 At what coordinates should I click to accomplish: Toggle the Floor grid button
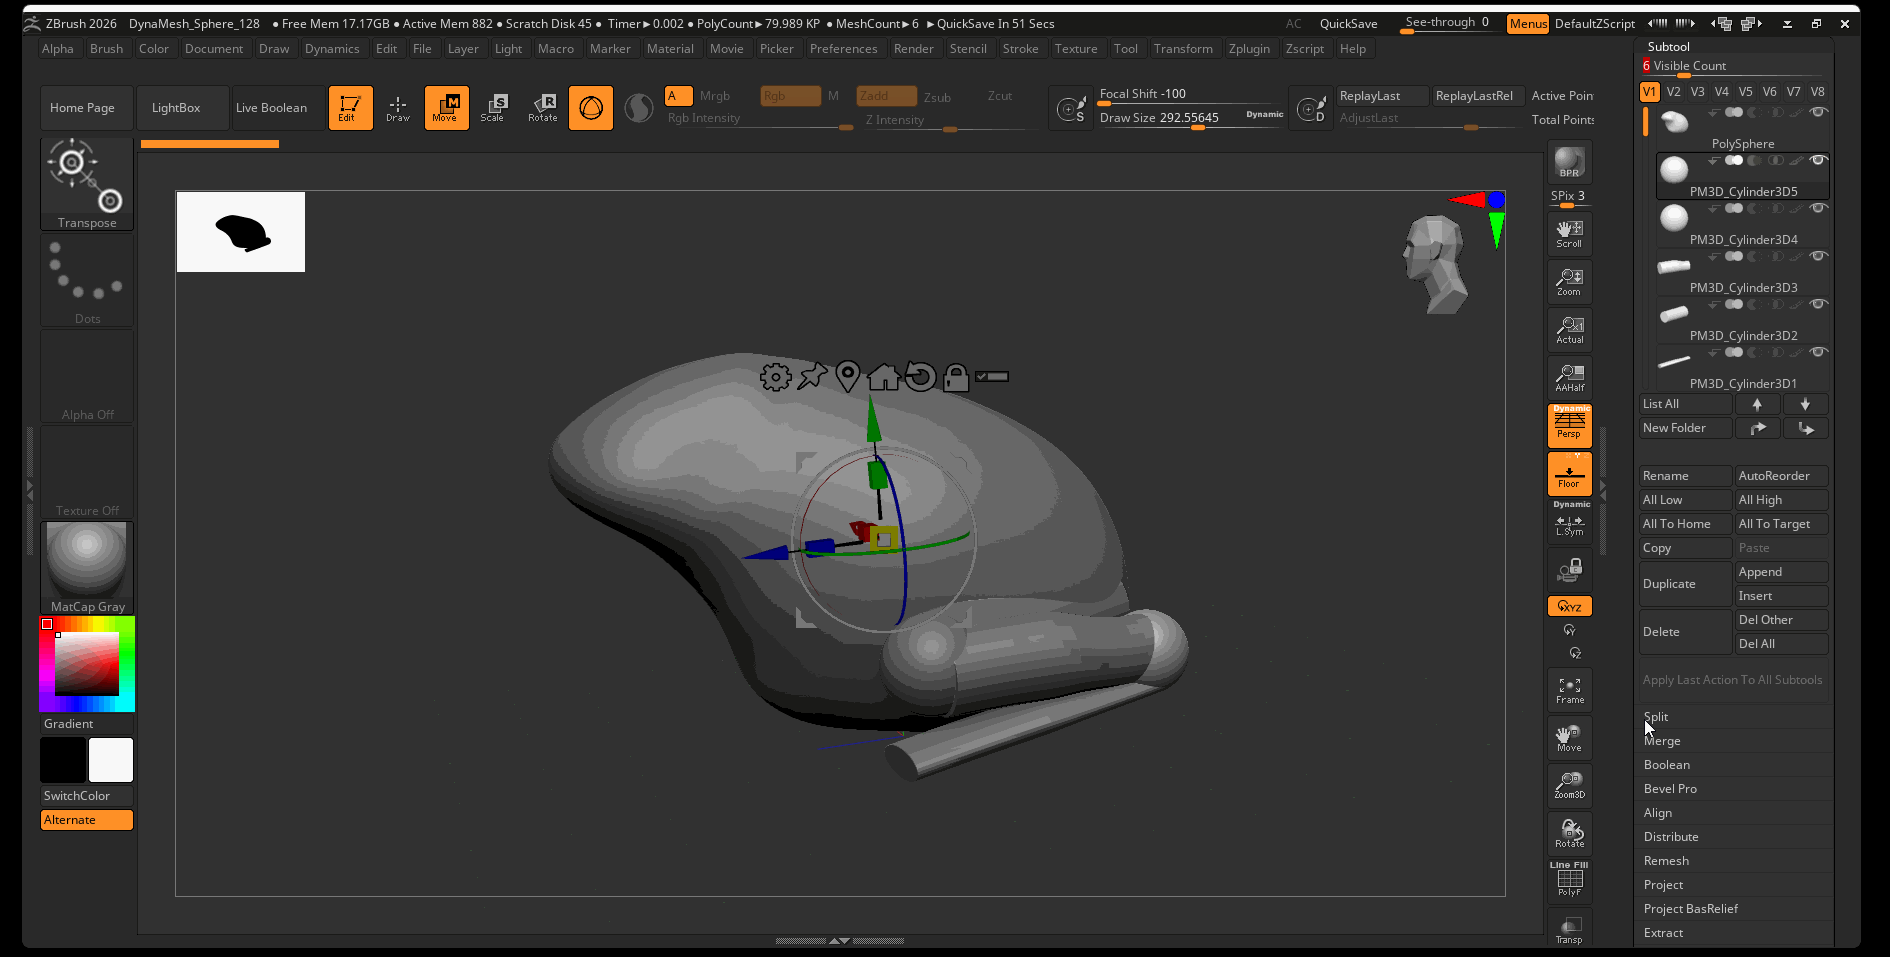(1569, 474)
